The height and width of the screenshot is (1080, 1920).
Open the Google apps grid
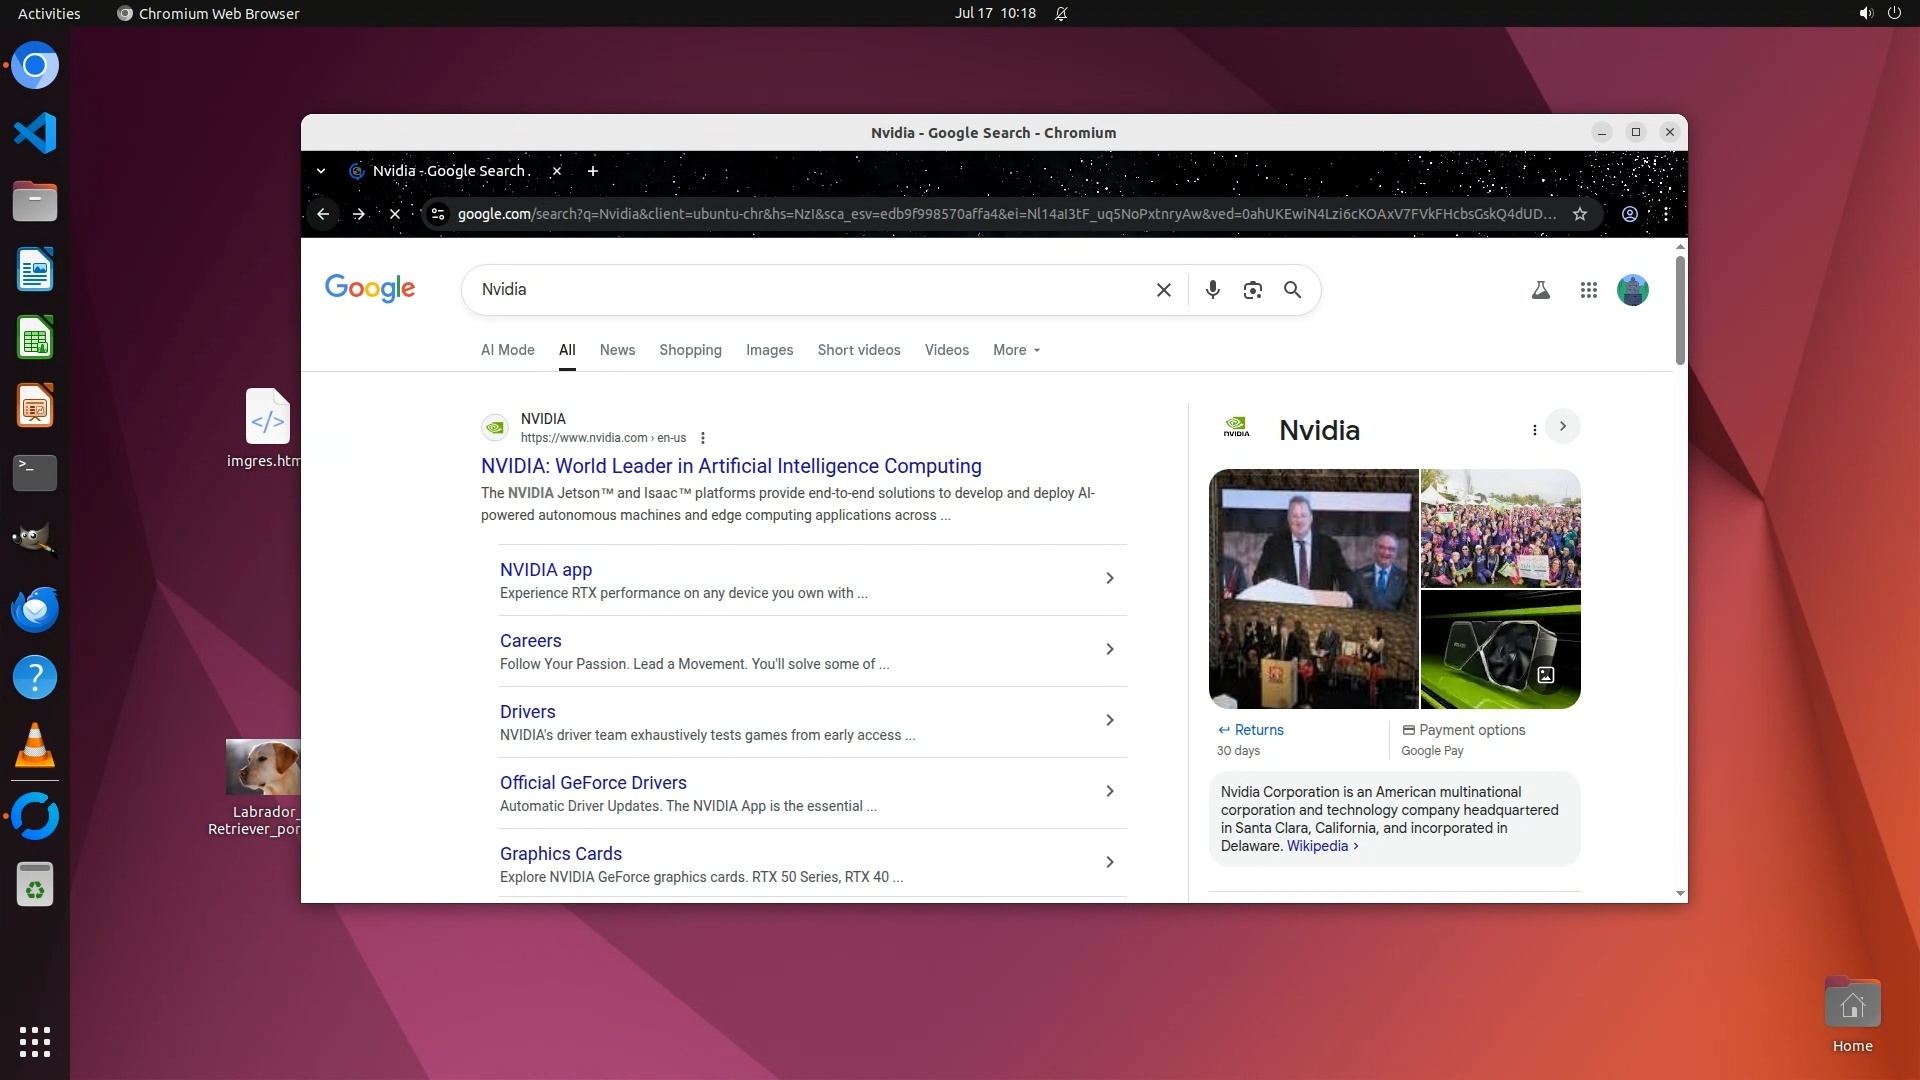click(x=1588, y=290)
